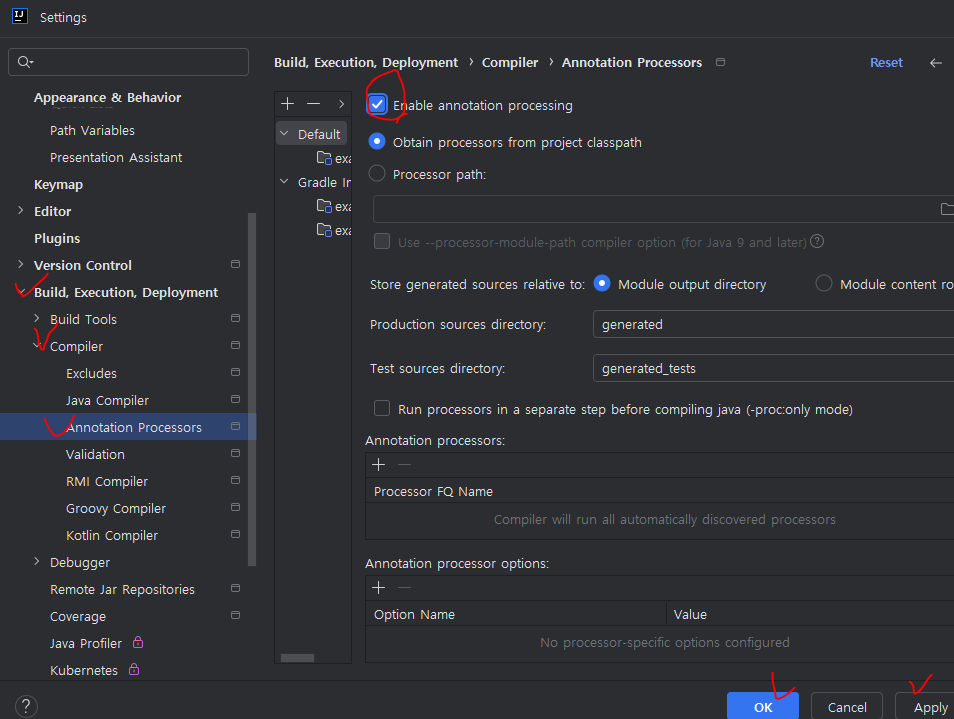Click project icon in breadcrumb header
The width and height of the screenshot is (954, 719).
(720, 62)
